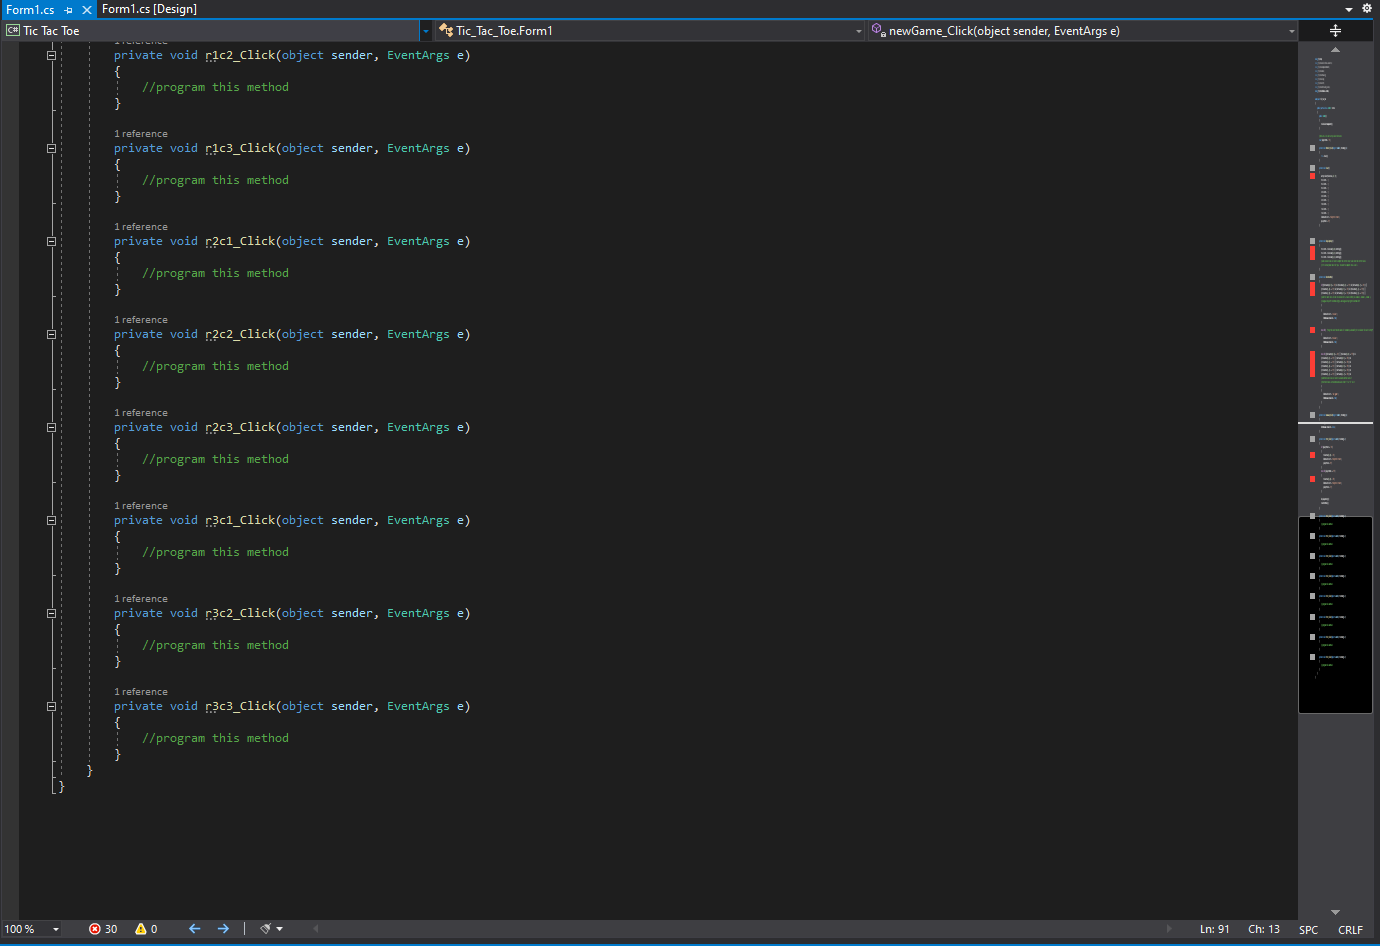Screen dimensions: 1380x946
Task: Click the C# project icon beside Tic Tac Toe
Action: (13, 31)
